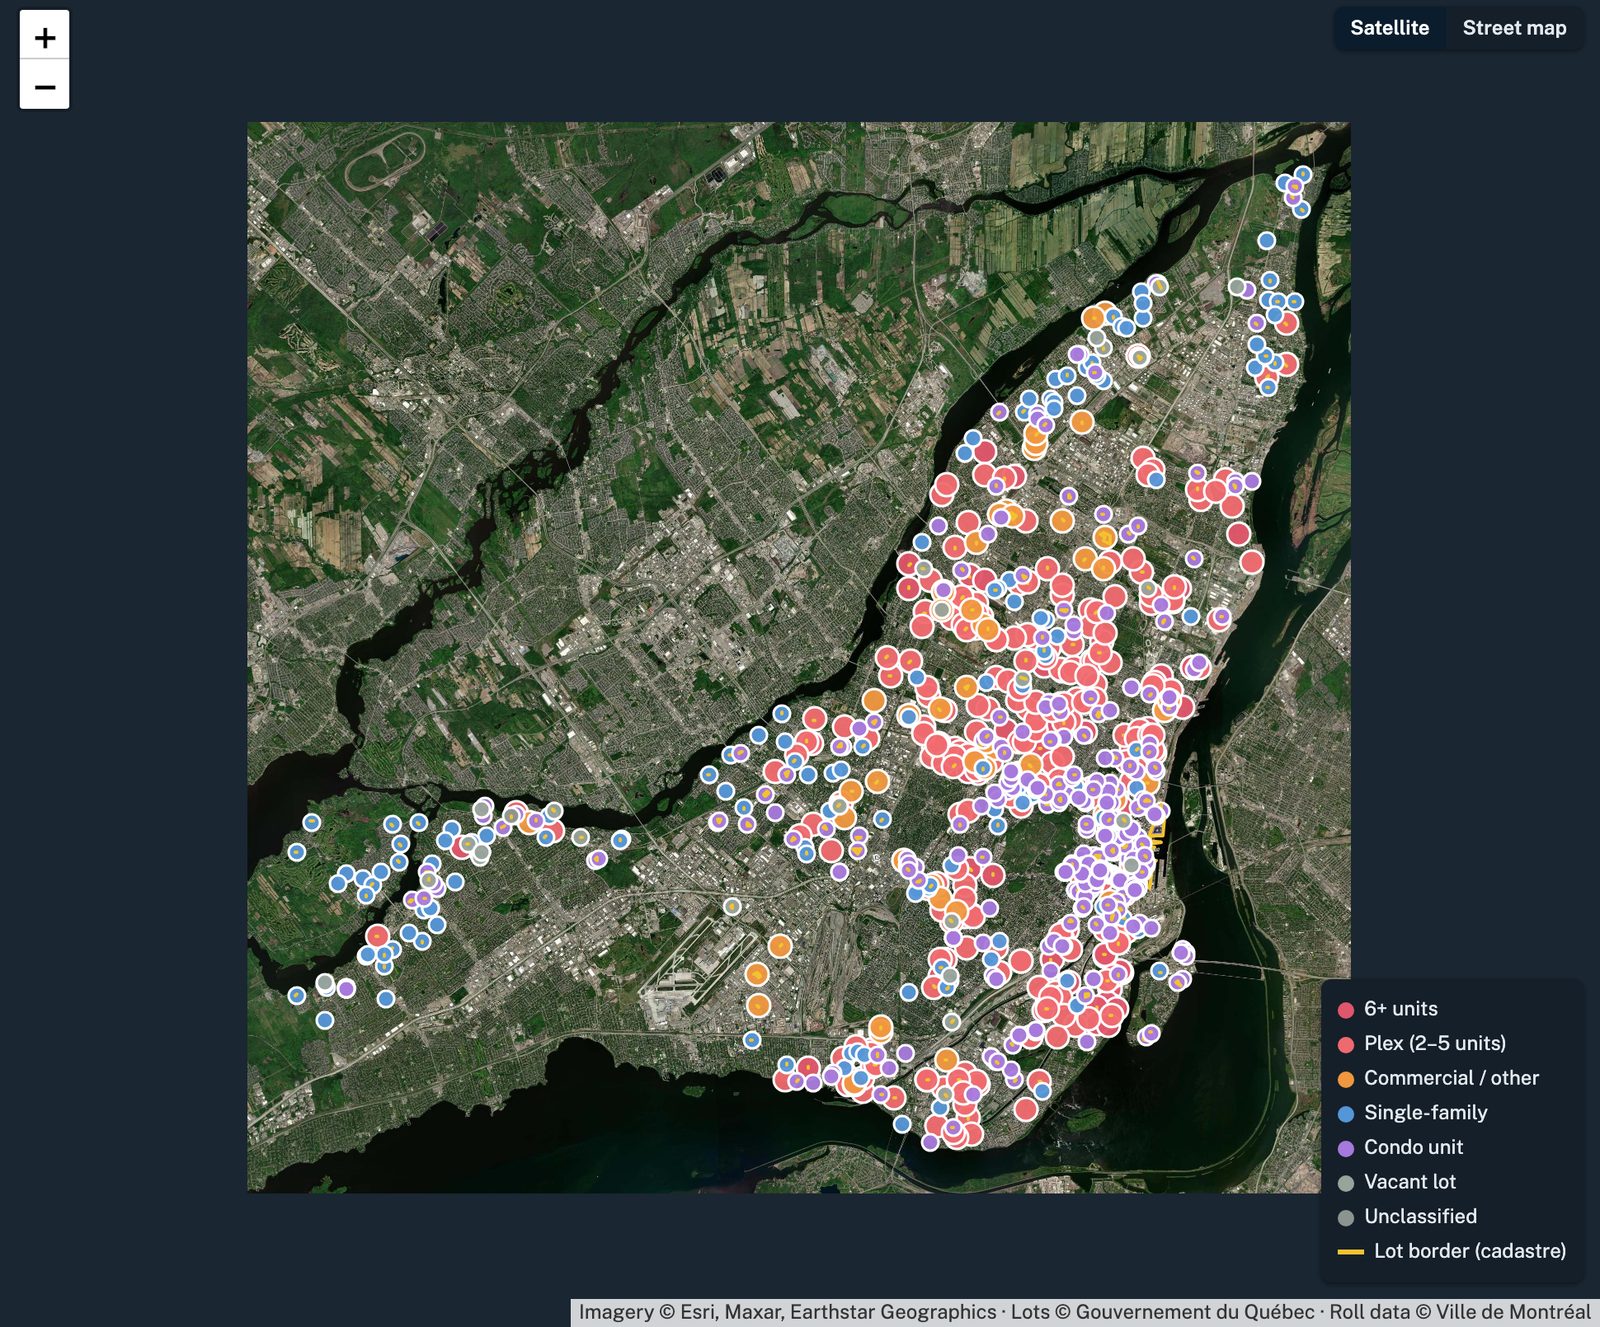This screenshot has width=1600, height=1327.
Task: Click the 6+ units legend dot
Action: (x=1346, y=1010)
